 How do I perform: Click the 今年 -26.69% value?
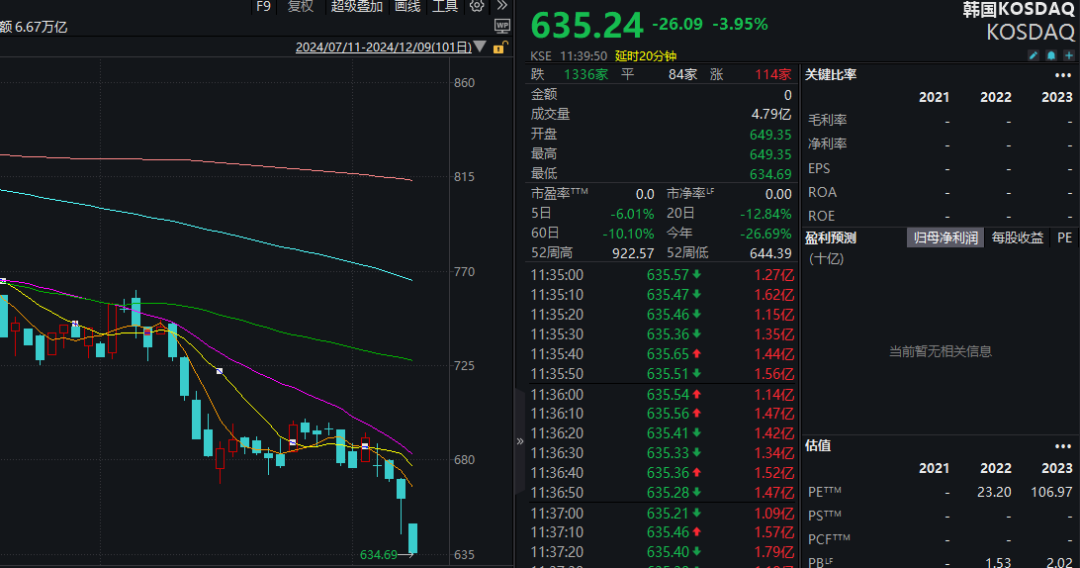(766, 233)
